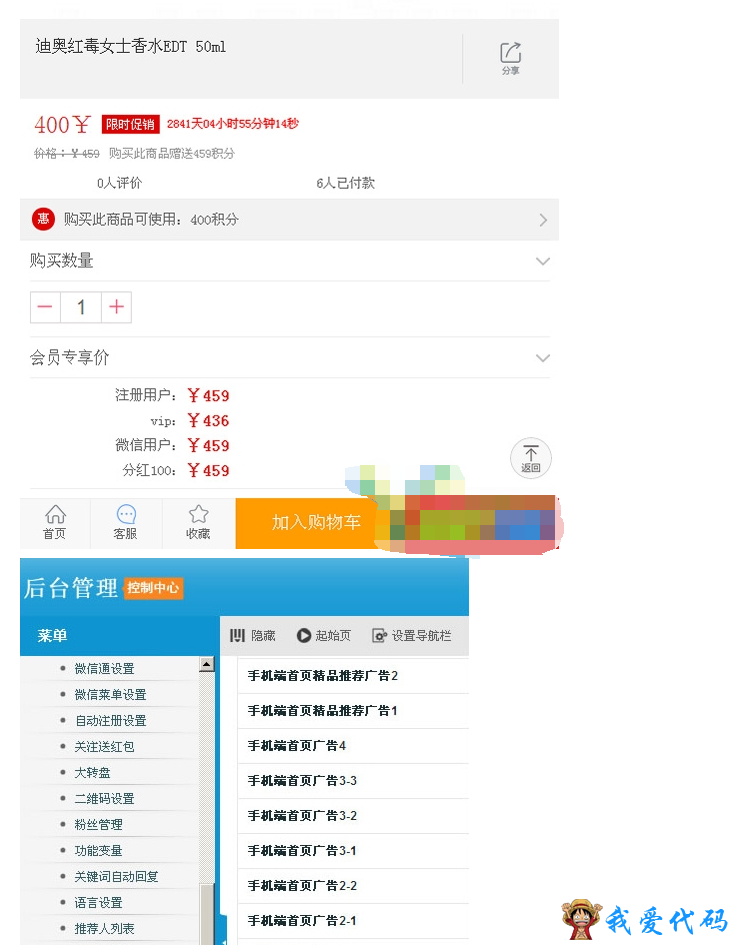Open 大转盘 in the menu
Screen dimensions: 745x945
pos(92,772)
